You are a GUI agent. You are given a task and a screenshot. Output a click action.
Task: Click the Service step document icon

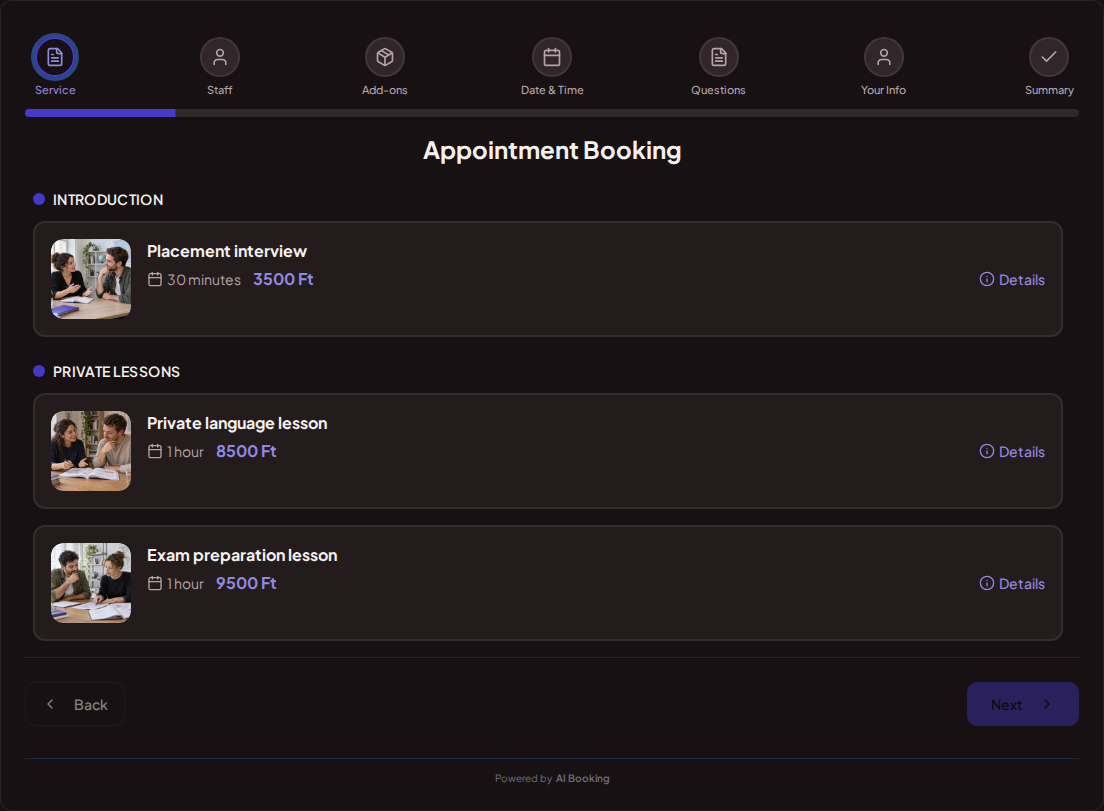tap(55, 57)
